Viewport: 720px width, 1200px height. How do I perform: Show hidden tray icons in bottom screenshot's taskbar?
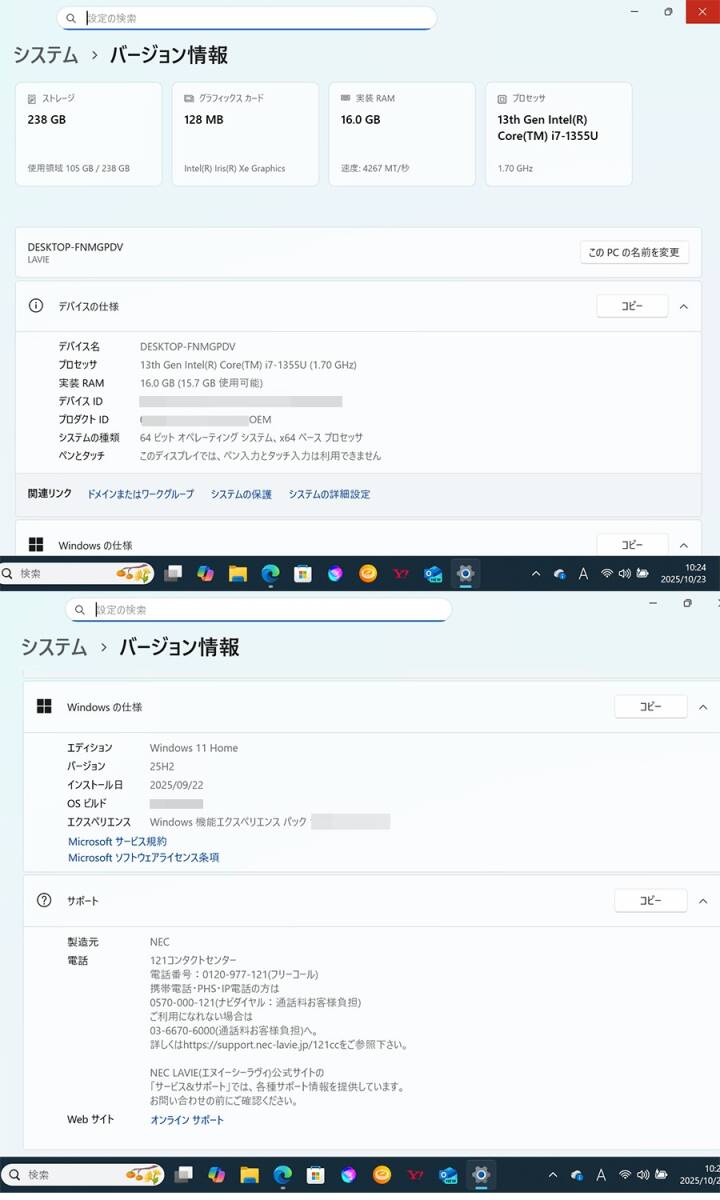[x=554, y=1174]
